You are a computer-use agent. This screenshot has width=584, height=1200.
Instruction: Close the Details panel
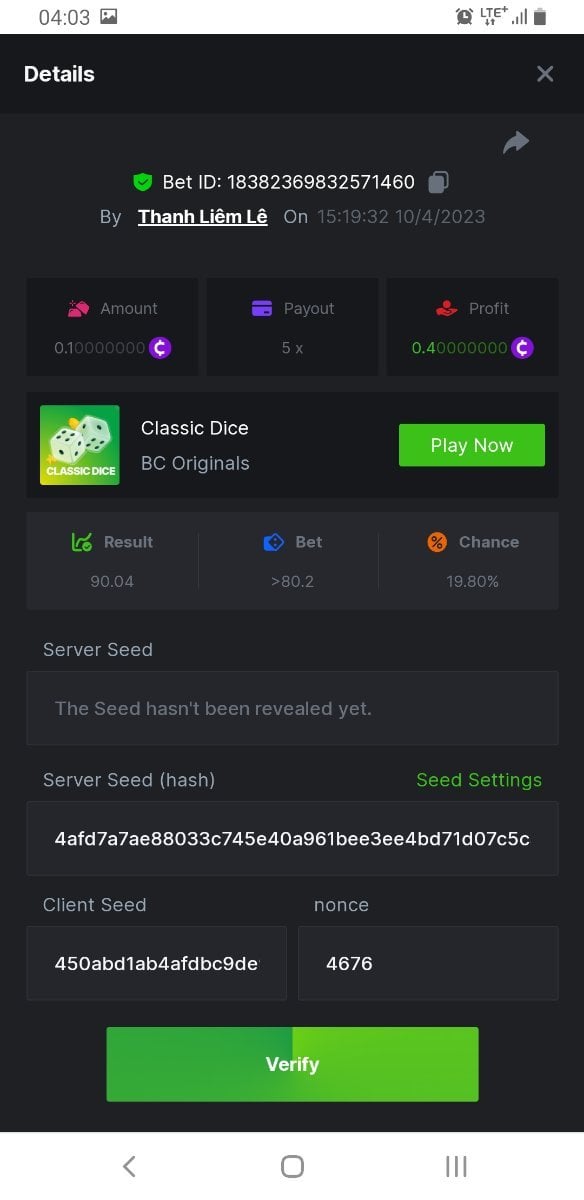(x=545, y=74)
